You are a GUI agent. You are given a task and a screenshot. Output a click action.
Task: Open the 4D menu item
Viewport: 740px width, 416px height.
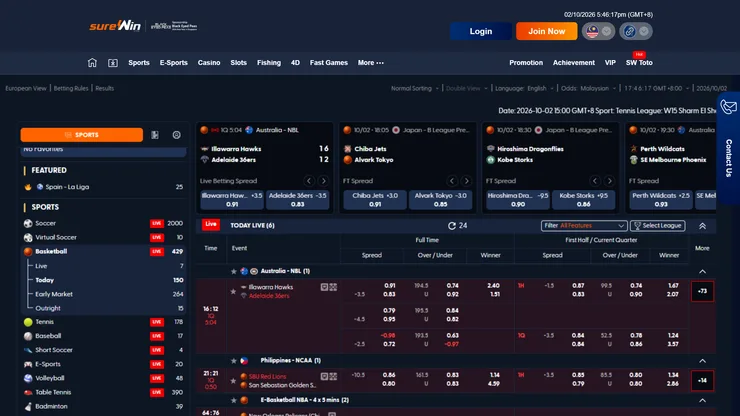[295, 63]
